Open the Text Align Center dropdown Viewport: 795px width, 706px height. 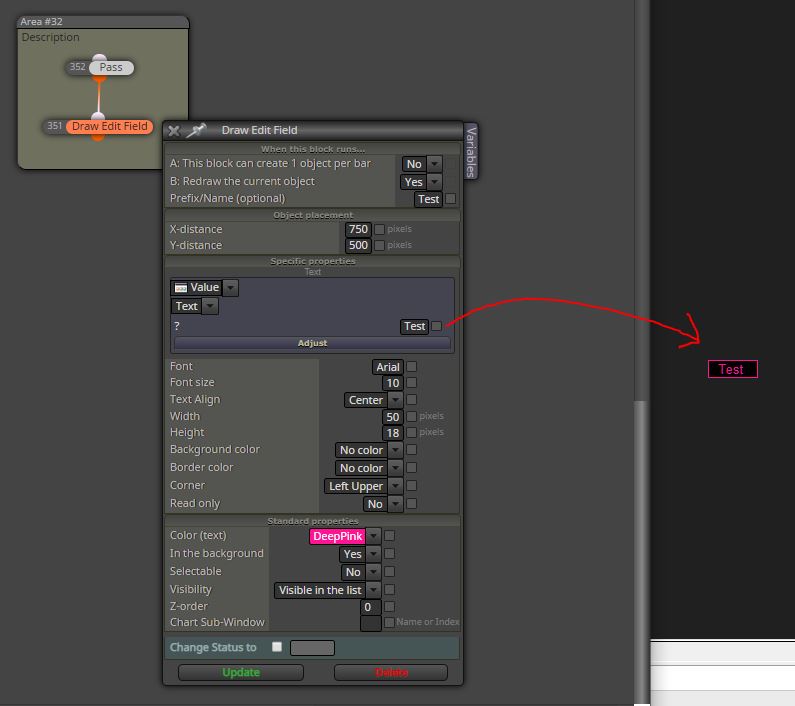pyautogui.click(x=396, y=400)
